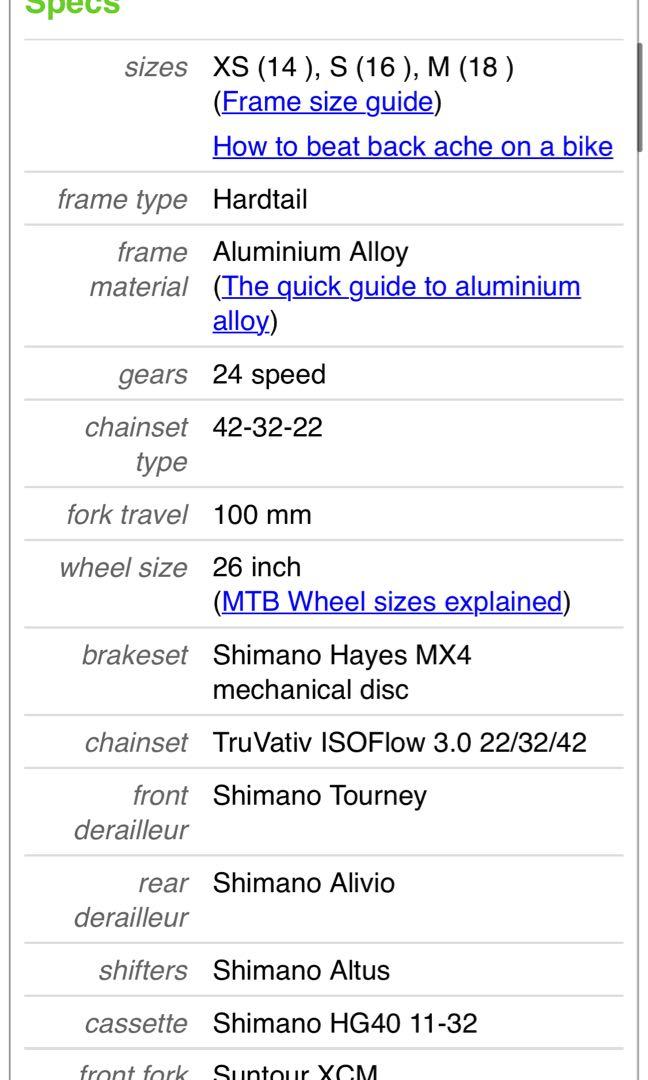Click the Specs heading
This screenshot has height=1080, width=648.
[72, 7]
